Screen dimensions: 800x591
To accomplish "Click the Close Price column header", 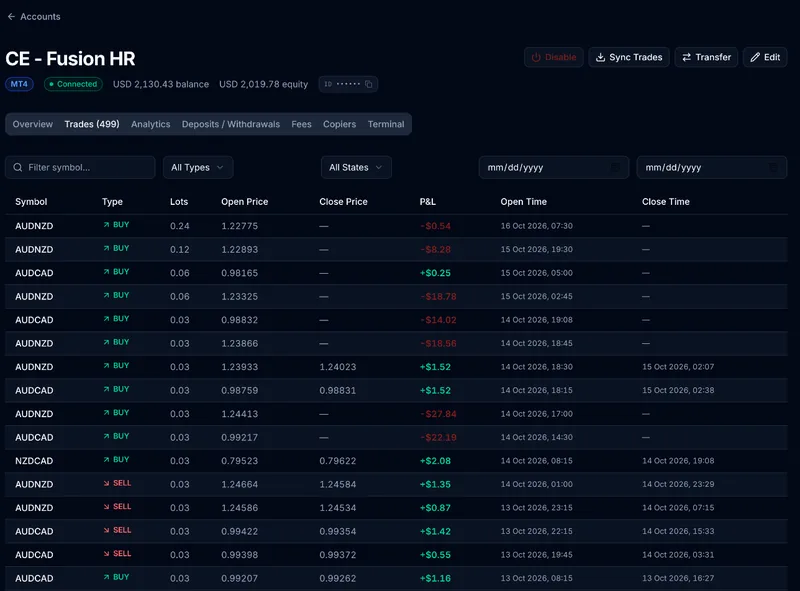I will tap(343, 202).
